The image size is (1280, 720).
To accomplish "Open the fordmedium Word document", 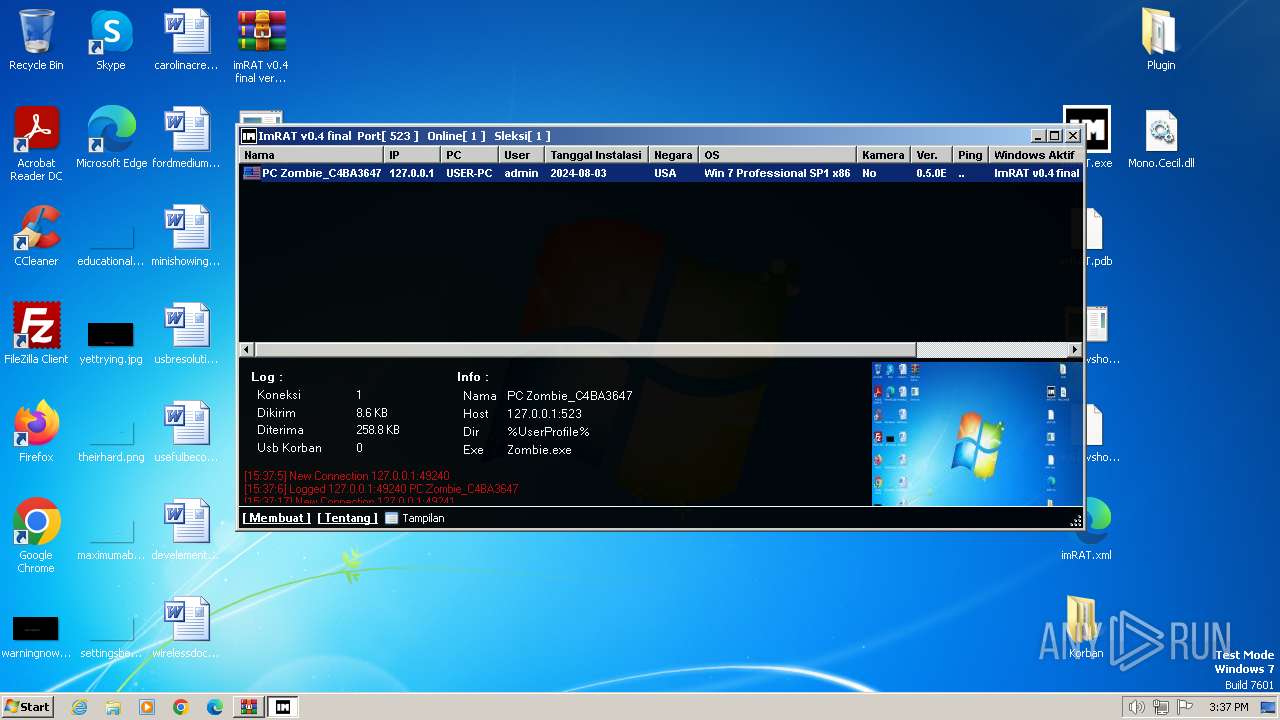I will pos(186,138).
